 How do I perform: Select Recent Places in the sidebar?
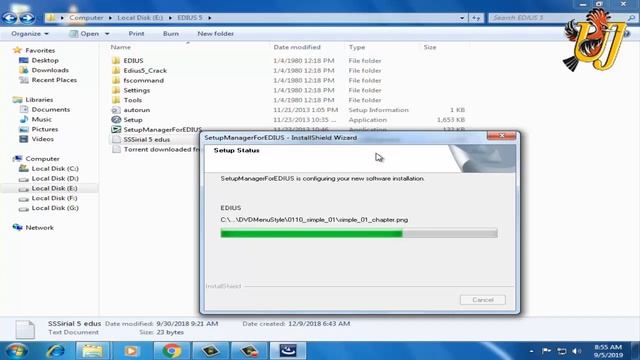pos(54,80)
